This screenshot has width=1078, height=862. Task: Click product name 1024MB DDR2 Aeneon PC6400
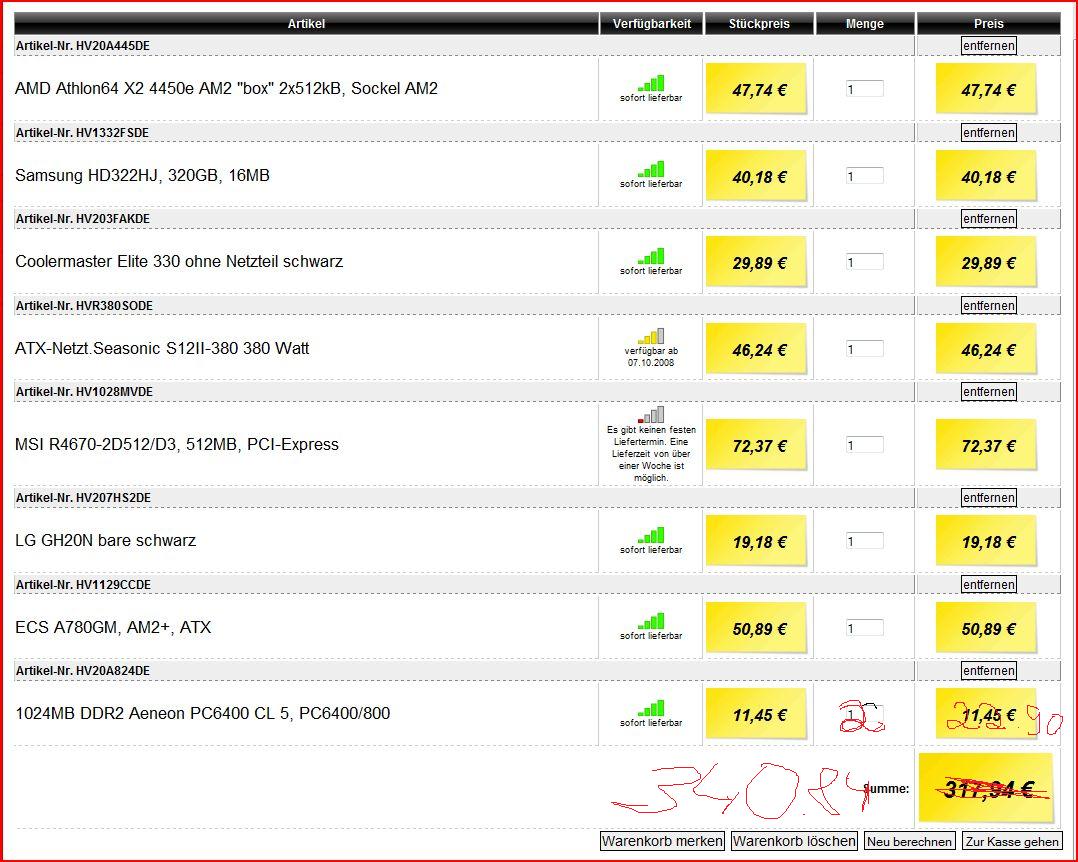tap(203, 714)
